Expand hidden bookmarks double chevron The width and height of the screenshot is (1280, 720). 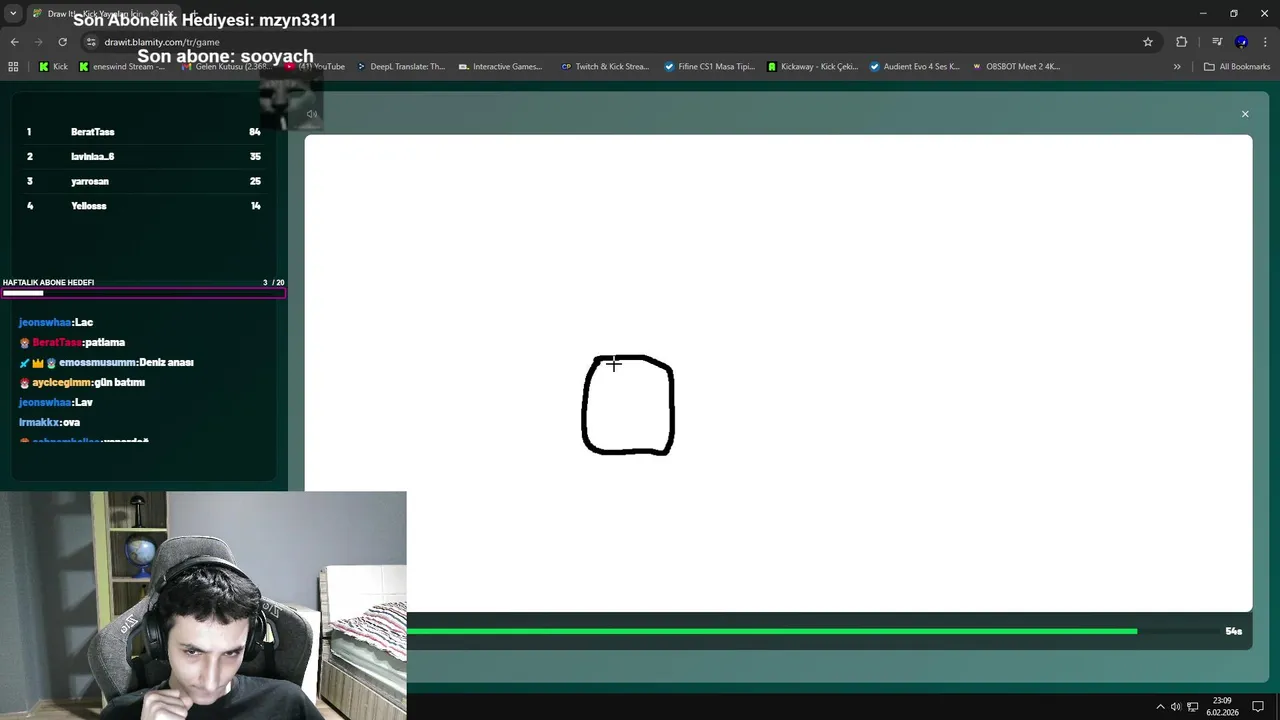click(1177, 67)
